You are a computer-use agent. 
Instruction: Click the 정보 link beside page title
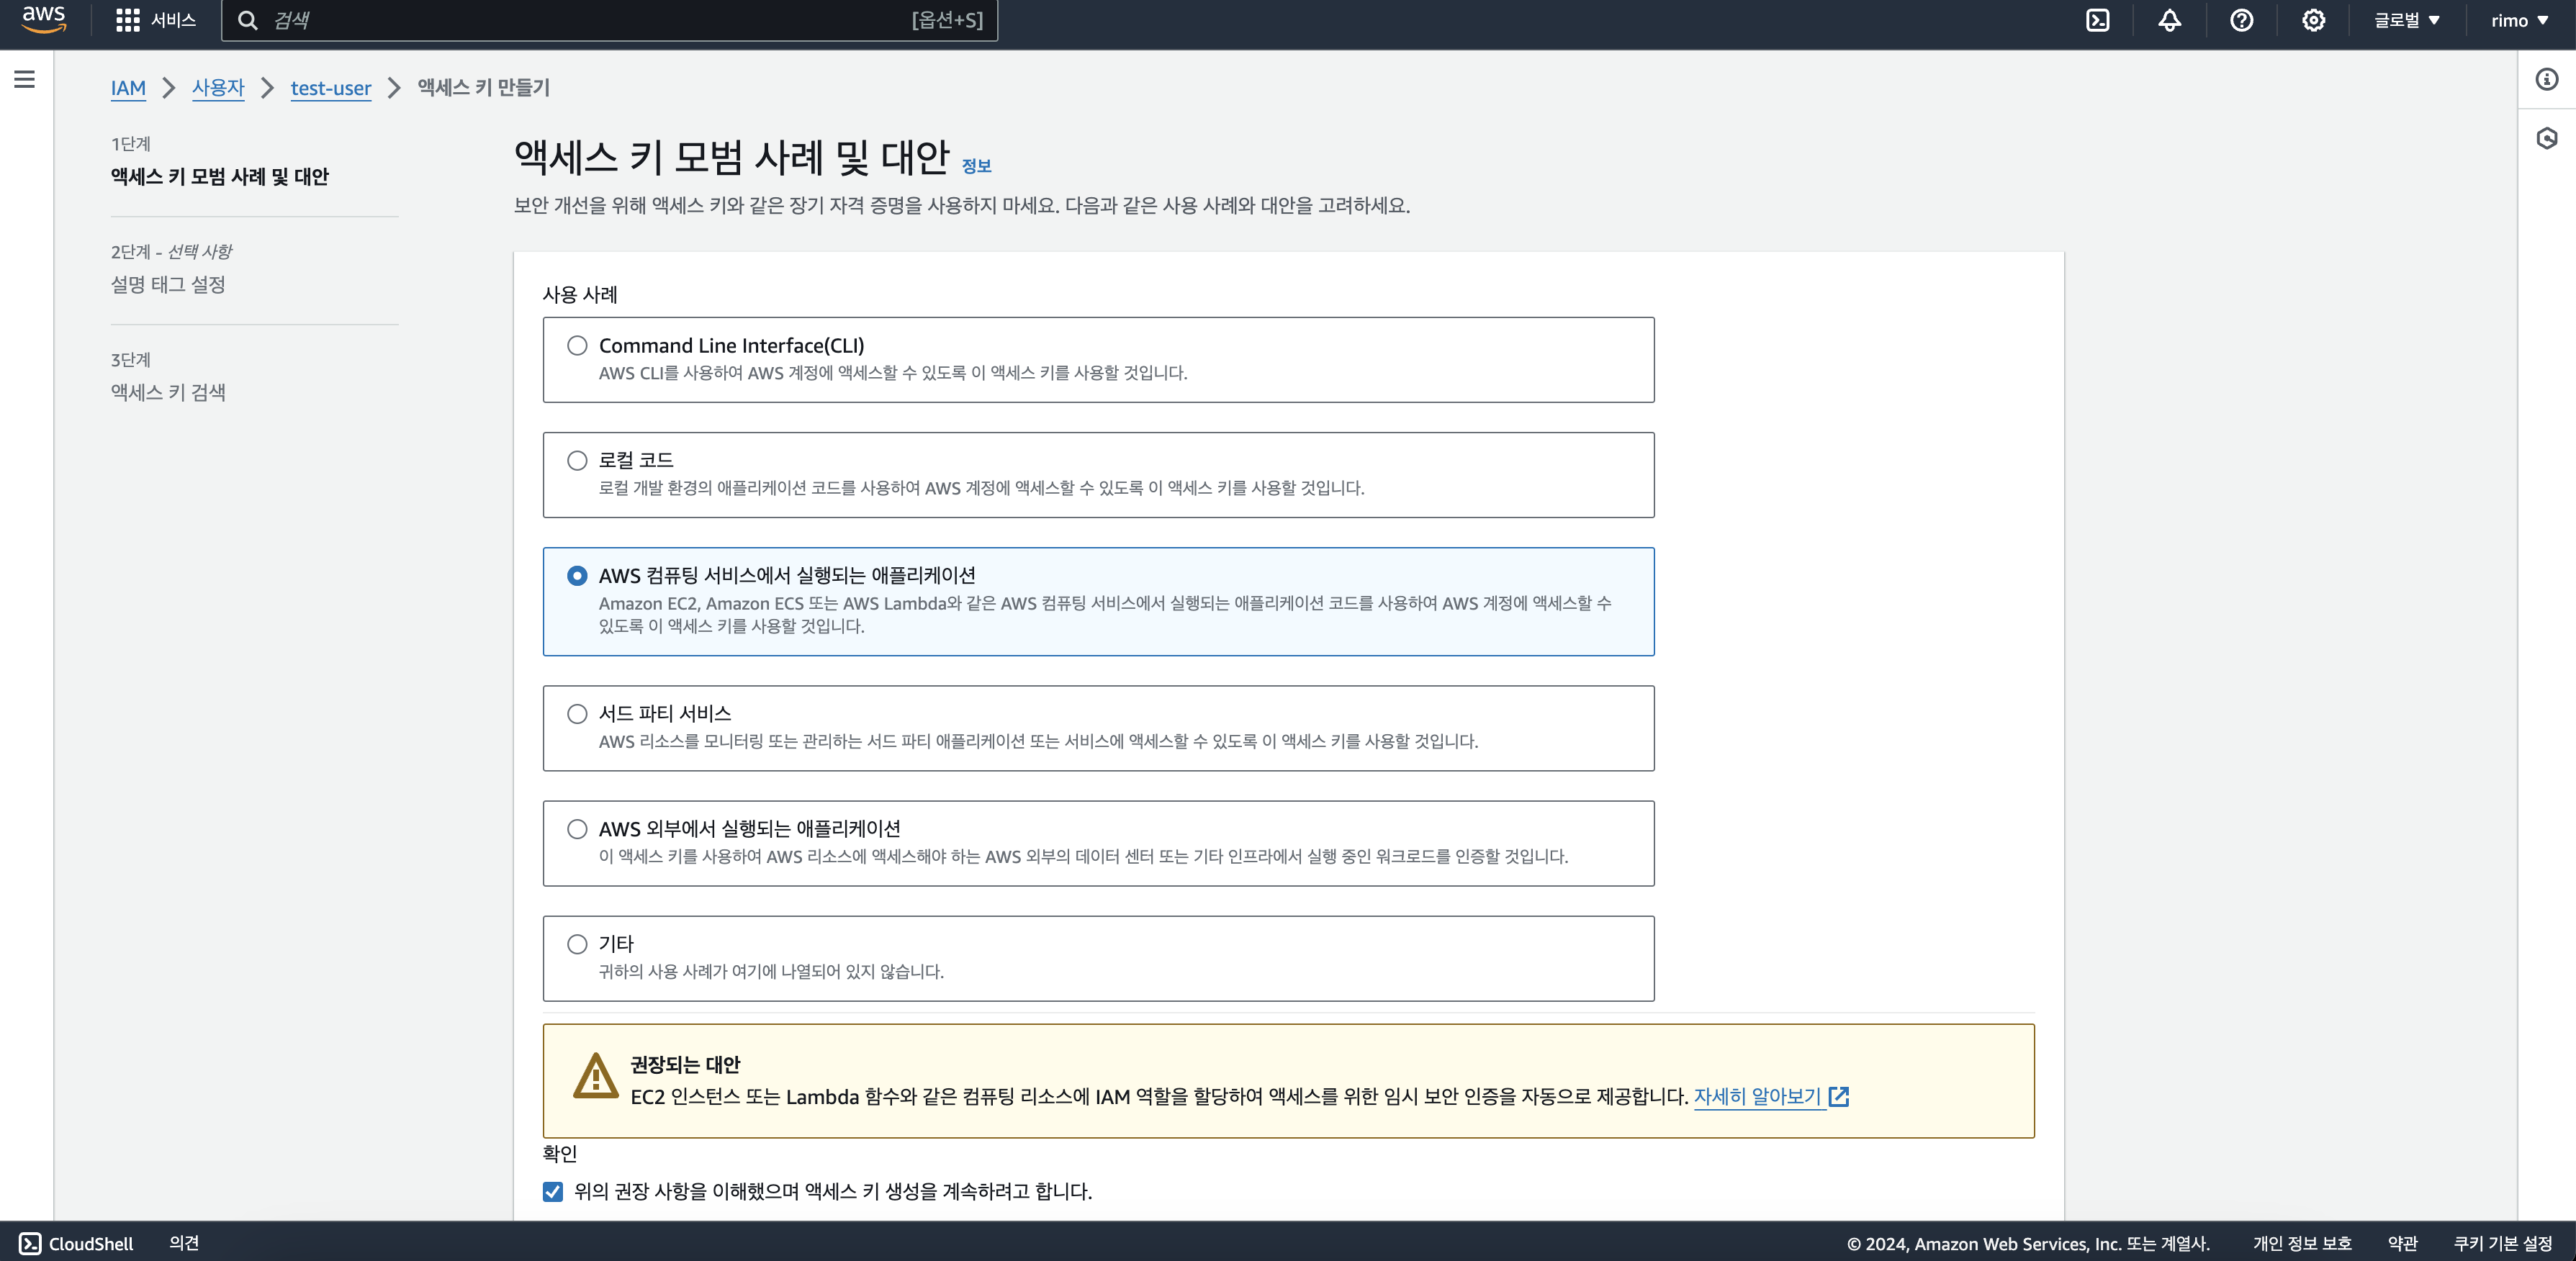pos(976,166)
